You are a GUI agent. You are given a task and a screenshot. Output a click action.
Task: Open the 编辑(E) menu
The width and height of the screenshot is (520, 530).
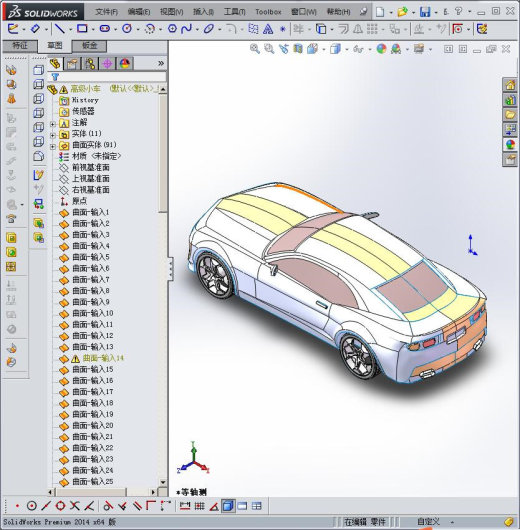coord(139,12)
